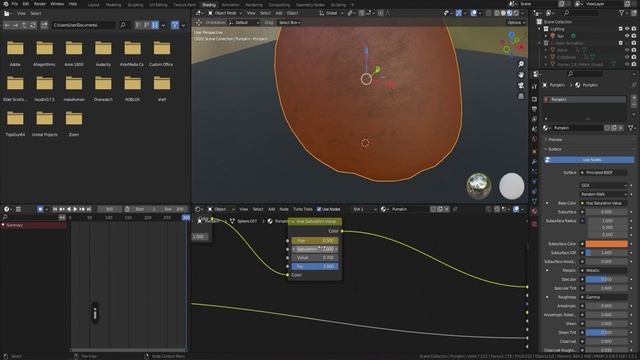Refresh the file browser listing
640x360 pixels.
33,25
